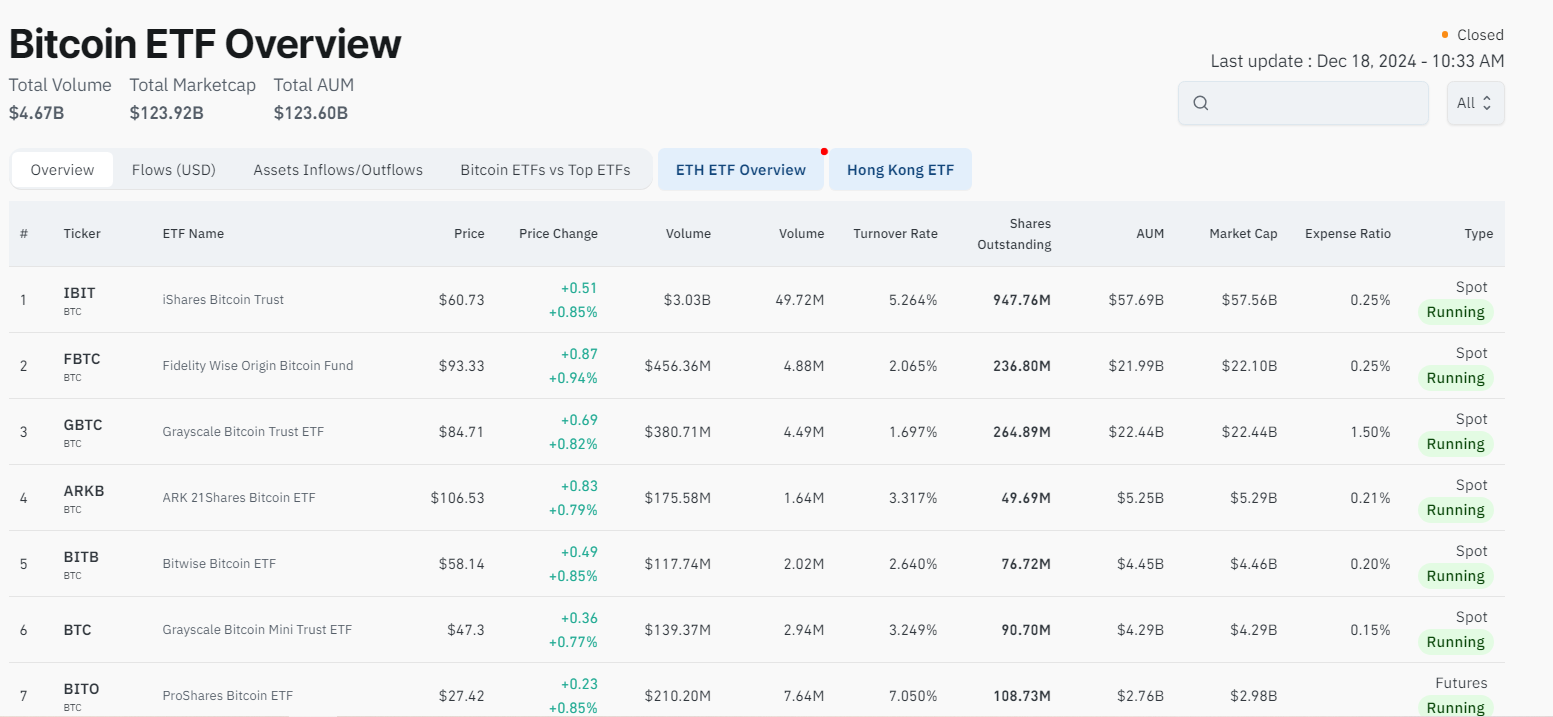The height and width of the screenshot is (717, 1553).
Task: Sort by Price column header
Action: (x=469, y=234)
